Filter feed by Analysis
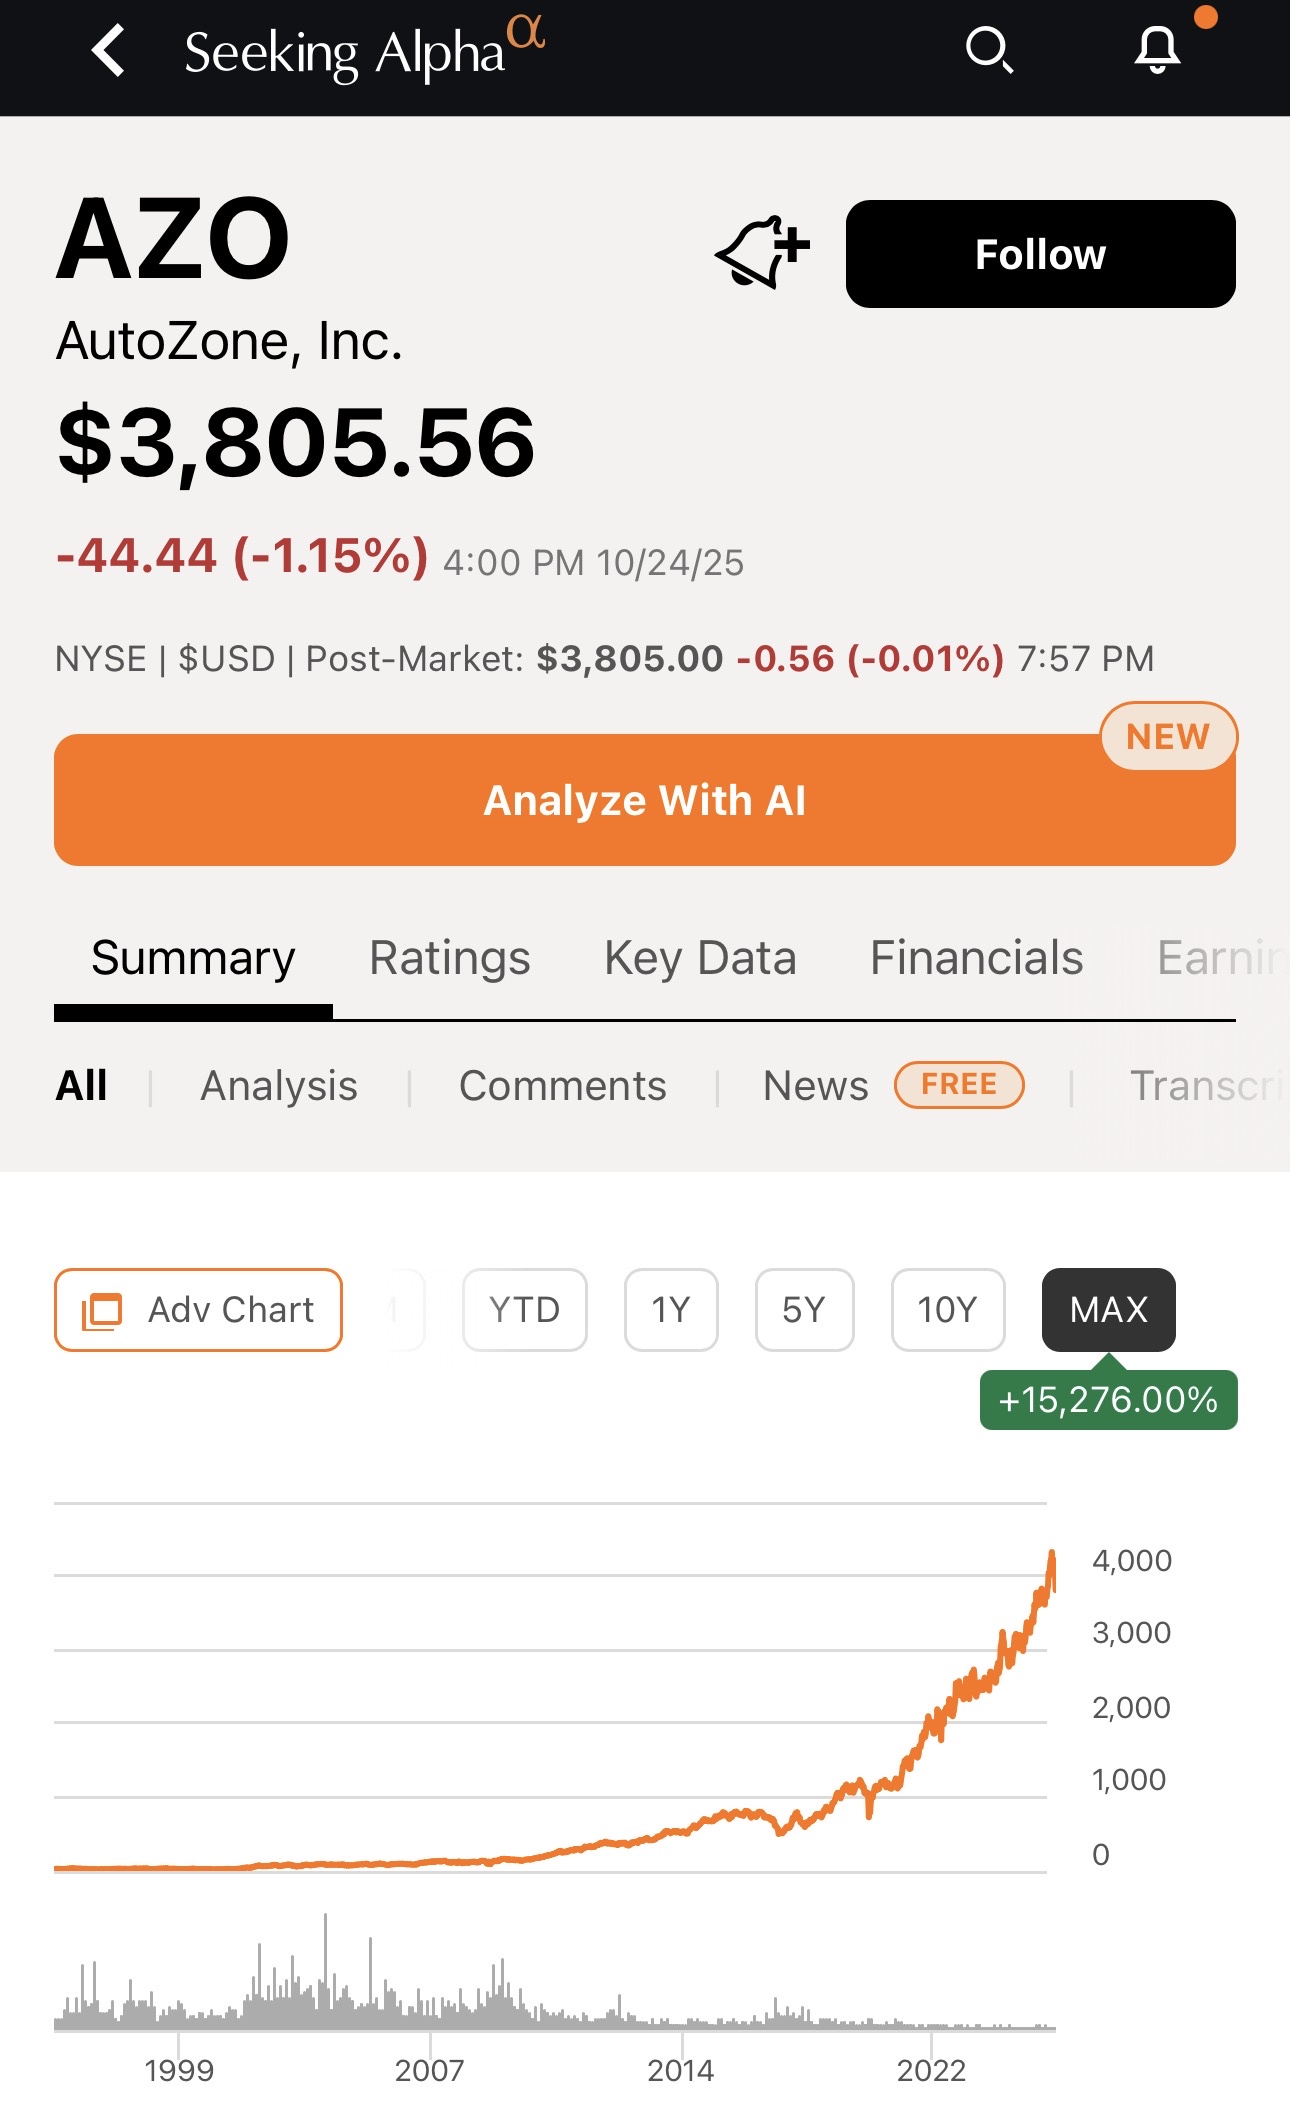Image resolution: width=1290 pixels, height=2115 pixels. [x=279, y=1086]
